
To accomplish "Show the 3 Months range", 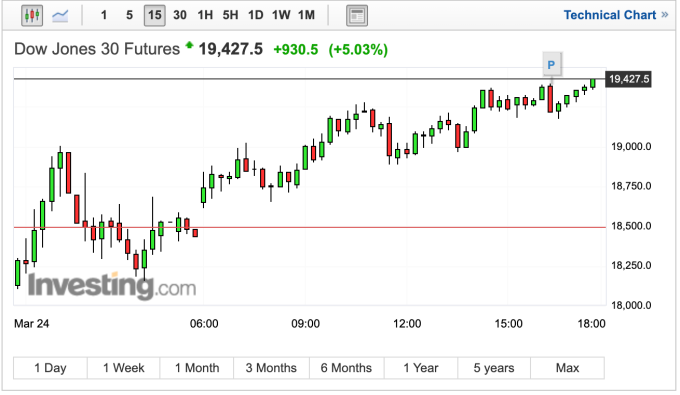I will (x=271, y=368).
